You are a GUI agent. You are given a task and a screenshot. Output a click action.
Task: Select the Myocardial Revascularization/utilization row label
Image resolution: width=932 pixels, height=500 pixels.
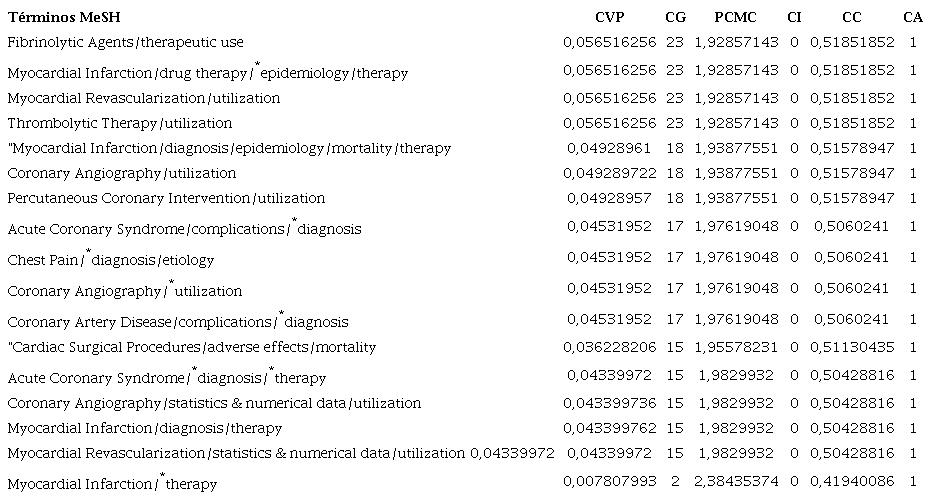[x=143, y=98]
